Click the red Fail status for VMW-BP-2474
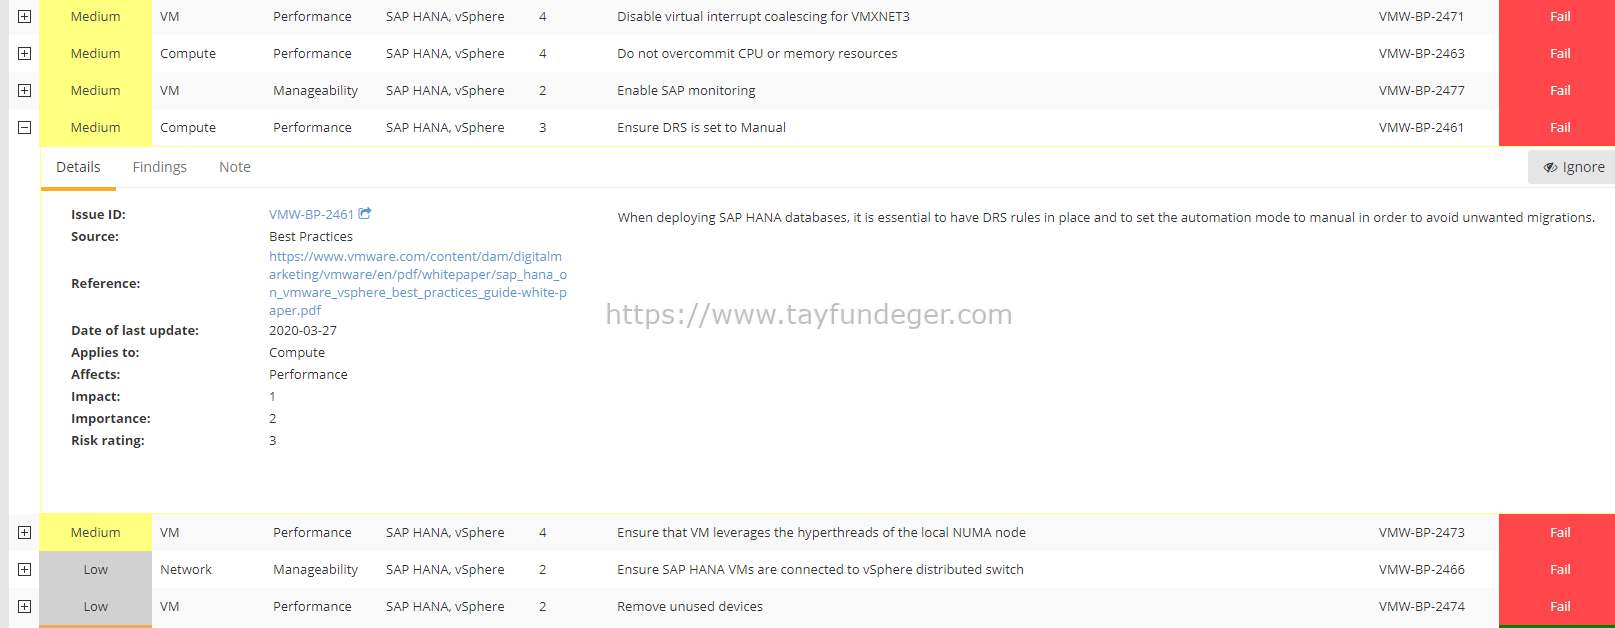This screenshot has height=628, width=1615. point(1557,606)
